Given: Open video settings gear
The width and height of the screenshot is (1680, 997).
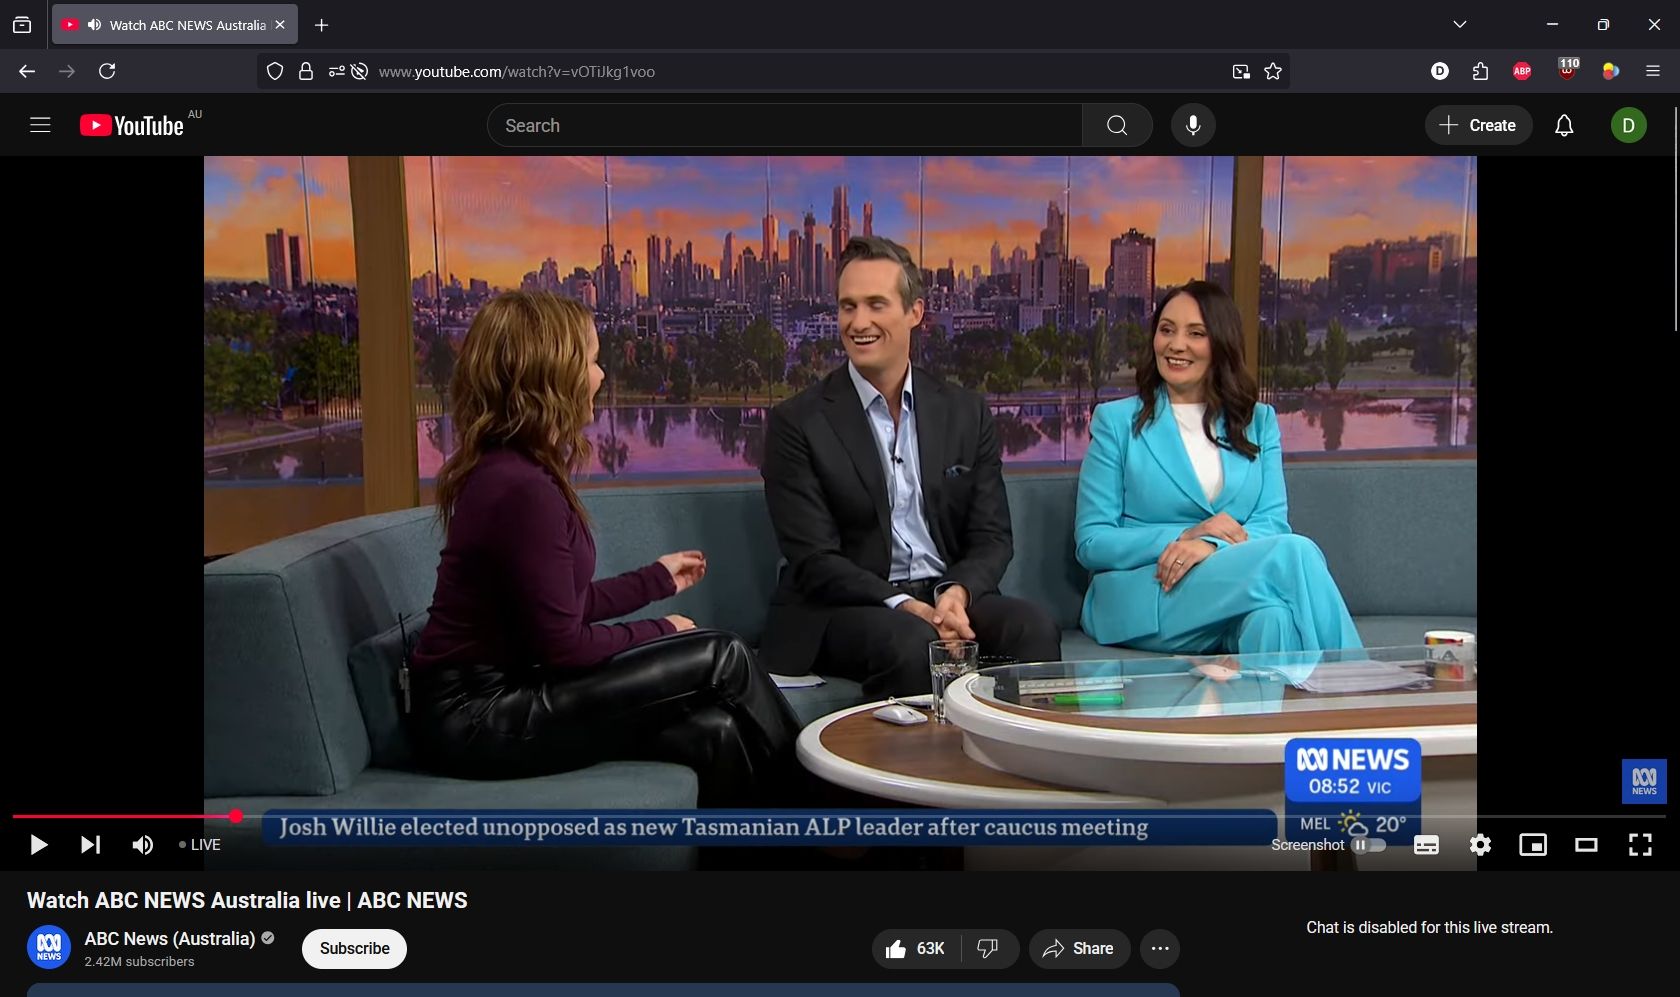Looking at the screenshot, I should pyautogui.click(x=1480, y=845).
